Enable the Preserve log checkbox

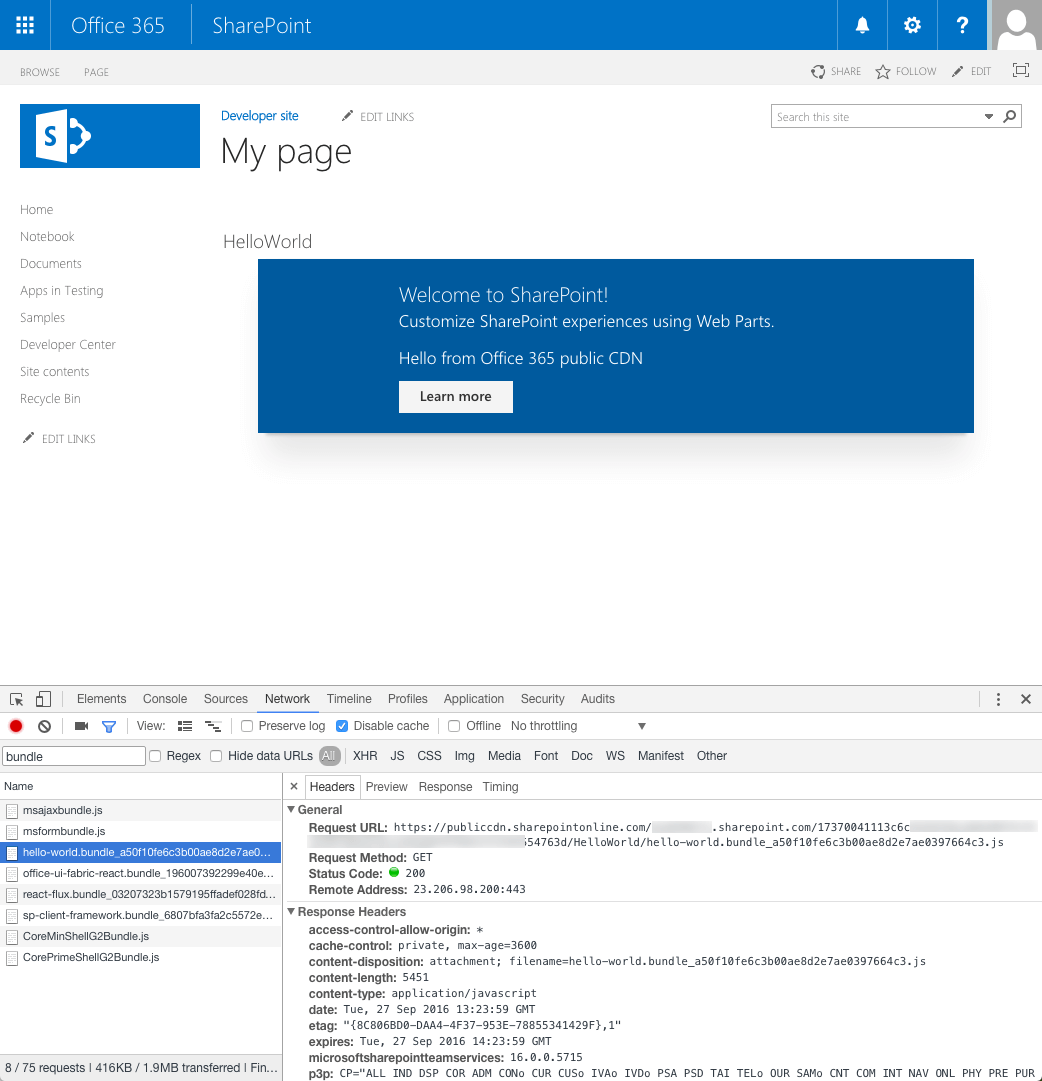tap(247, 726)
